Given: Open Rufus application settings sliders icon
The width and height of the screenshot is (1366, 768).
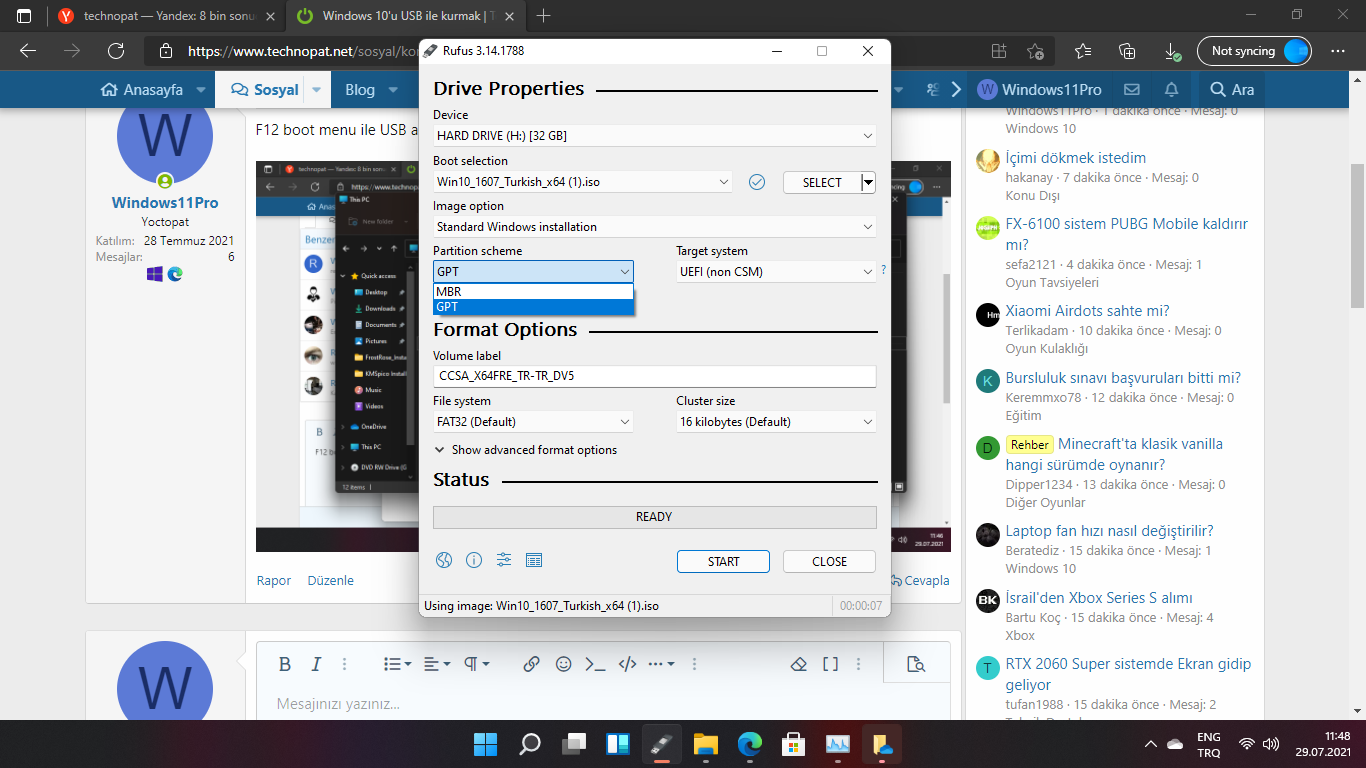Looking at the screenshot, I should click(504, 561).
